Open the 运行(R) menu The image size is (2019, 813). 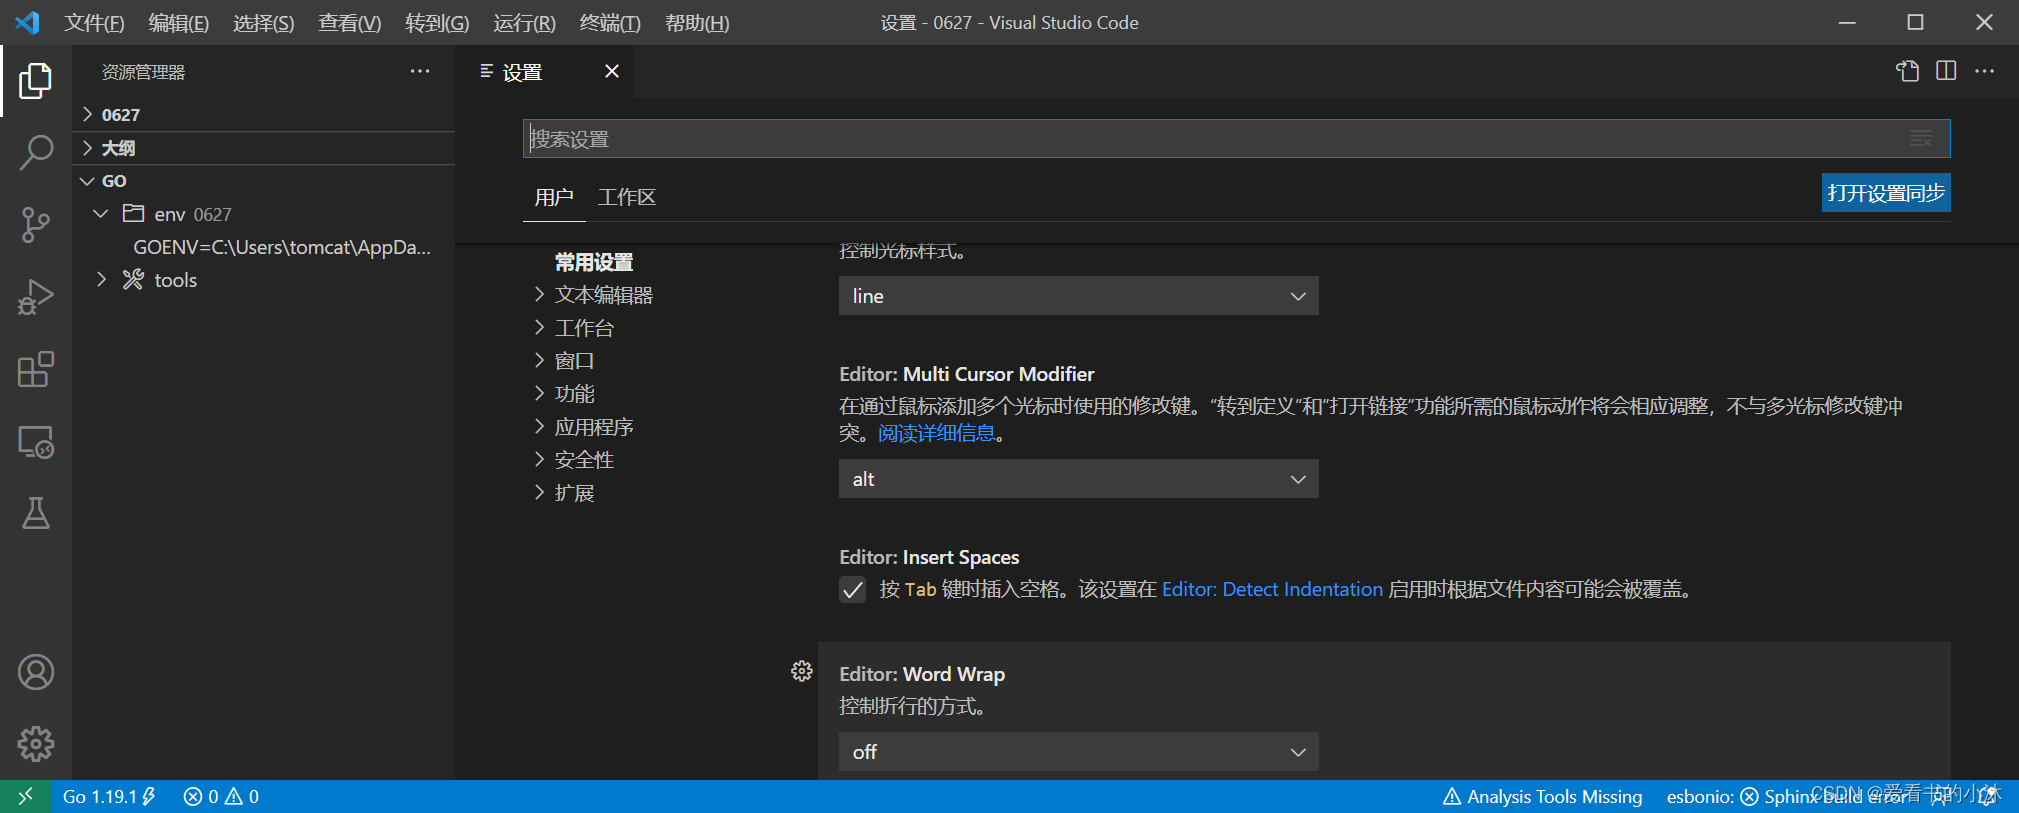pos(524,23)
